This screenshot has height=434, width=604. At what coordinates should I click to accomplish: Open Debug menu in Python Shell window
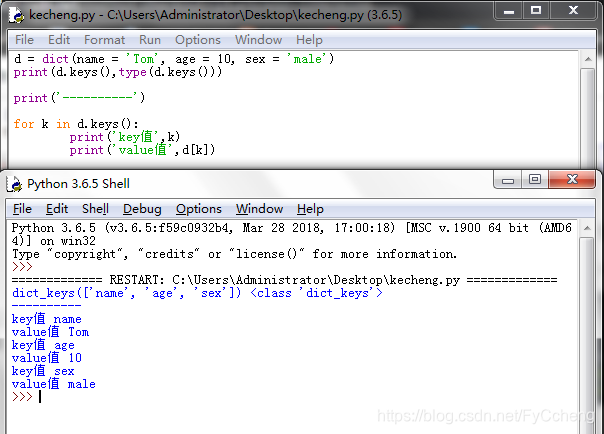[142, 209]
